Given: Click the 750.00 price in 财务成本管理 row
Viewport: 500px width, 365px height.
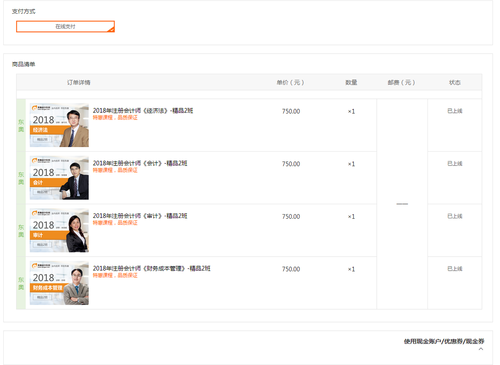Looking at the screenshot, I should coord(291,269).
